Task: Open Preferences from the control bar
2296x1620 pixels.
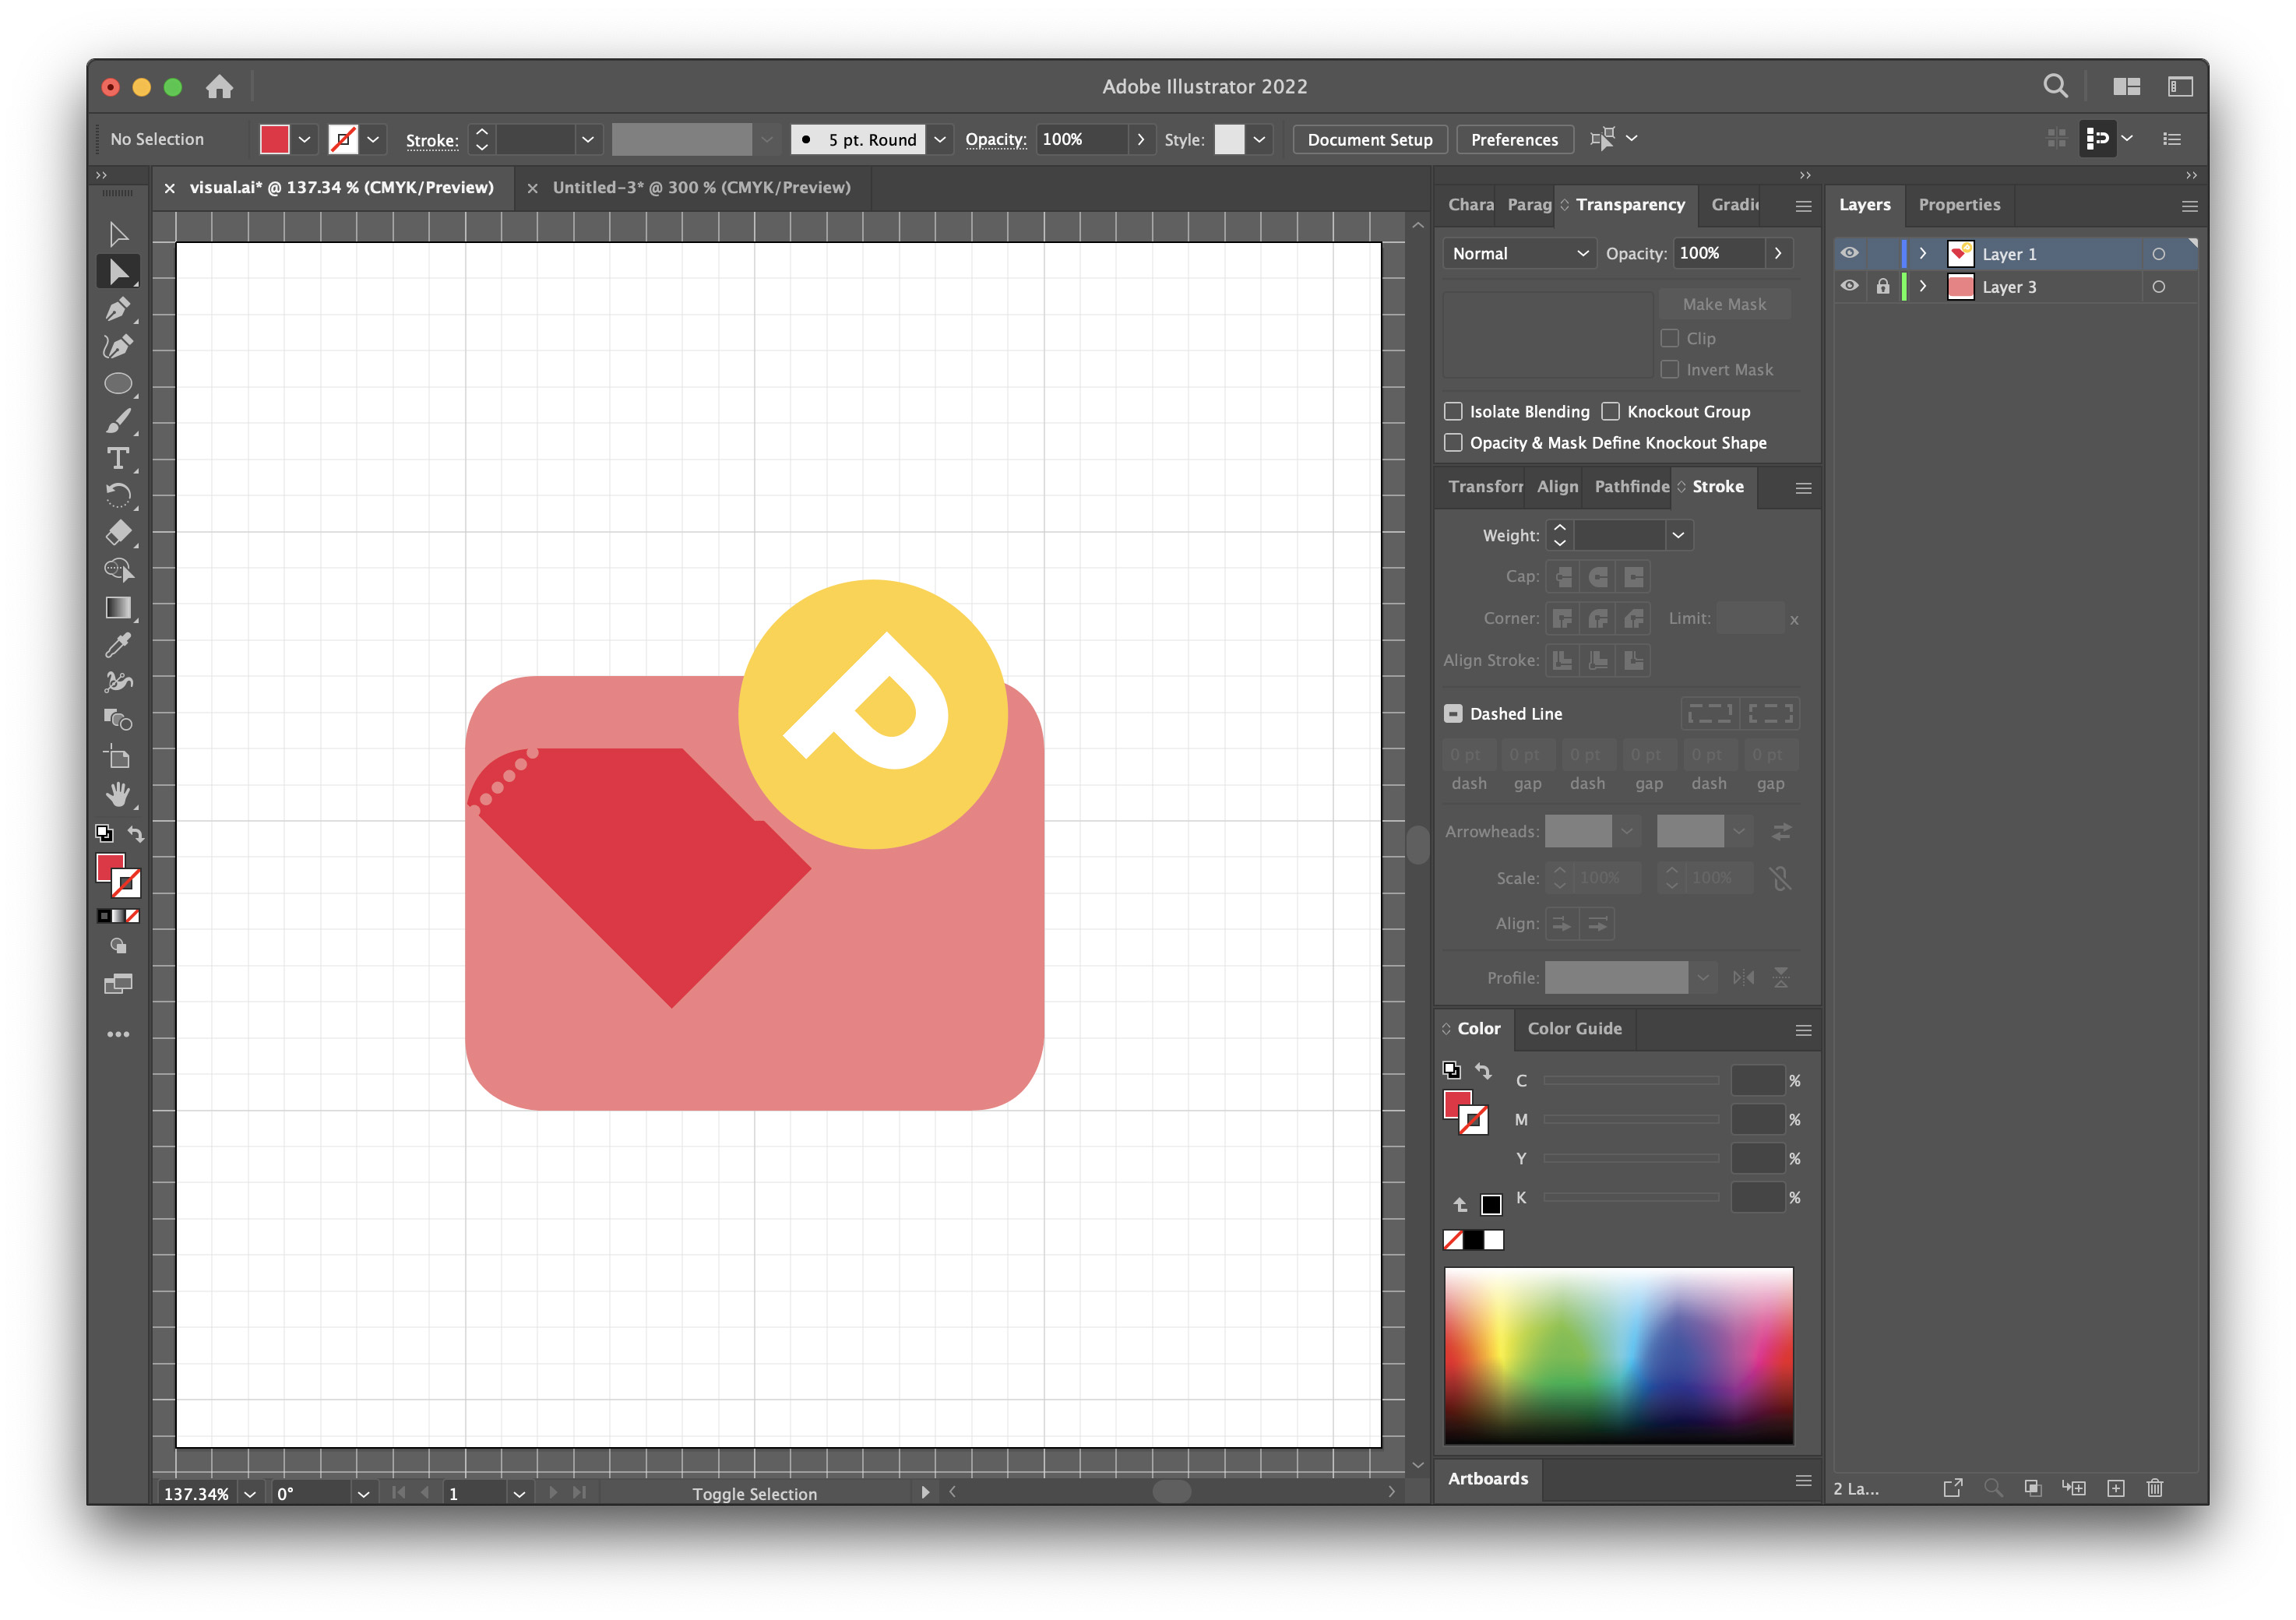Action: (1513, 139)
